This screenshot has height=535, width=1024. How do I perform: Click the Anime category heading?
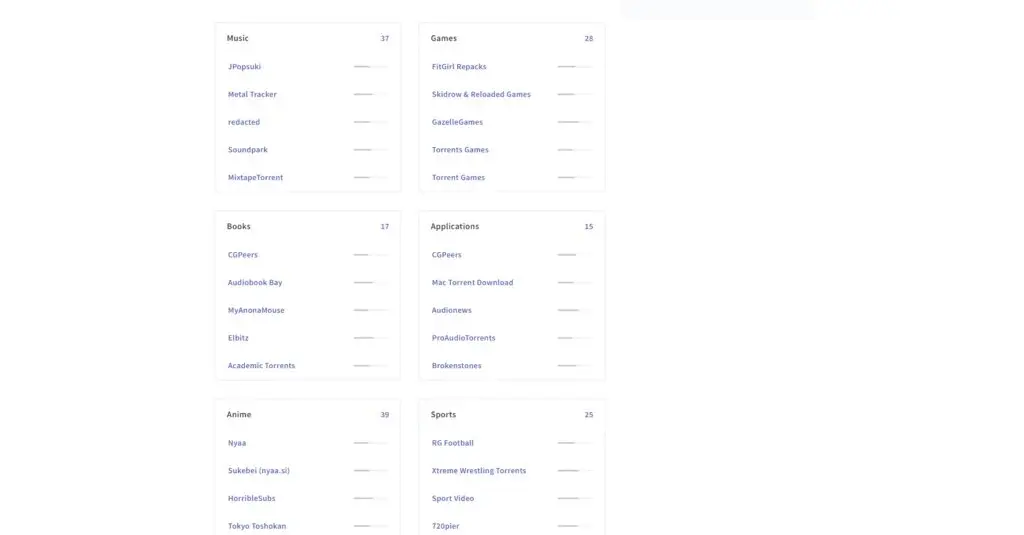[239, 415]
